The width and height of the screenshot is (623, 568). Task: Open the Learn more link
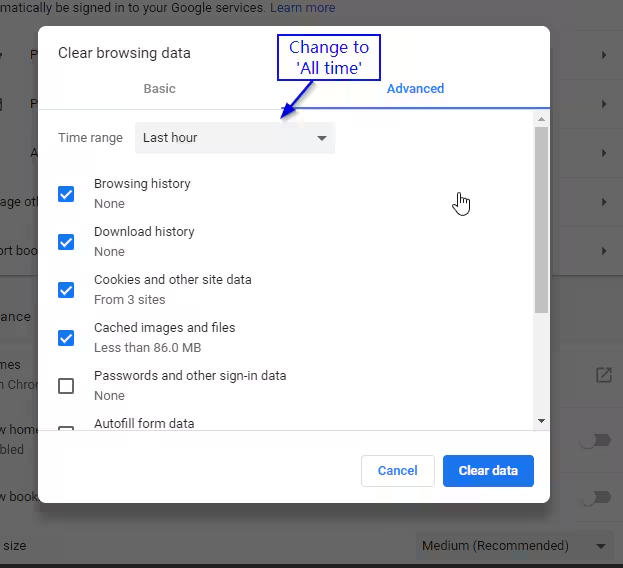click(x=303, y=7)
